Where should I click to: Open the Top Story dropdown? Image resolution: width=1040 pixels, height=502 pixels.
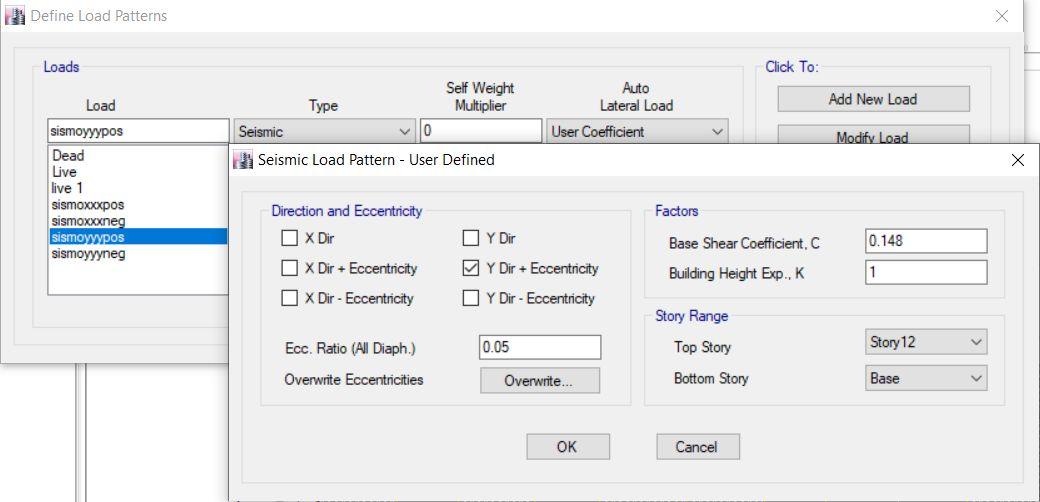925,343
